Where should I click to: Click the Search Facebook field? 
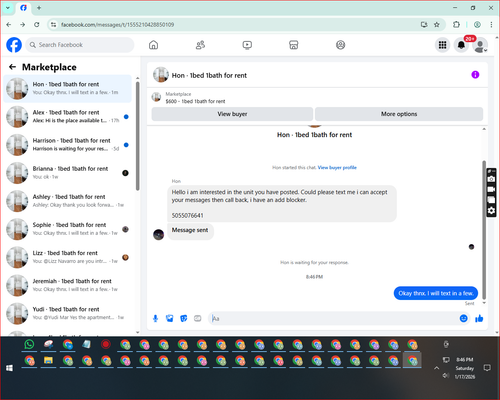pos(80,45)
